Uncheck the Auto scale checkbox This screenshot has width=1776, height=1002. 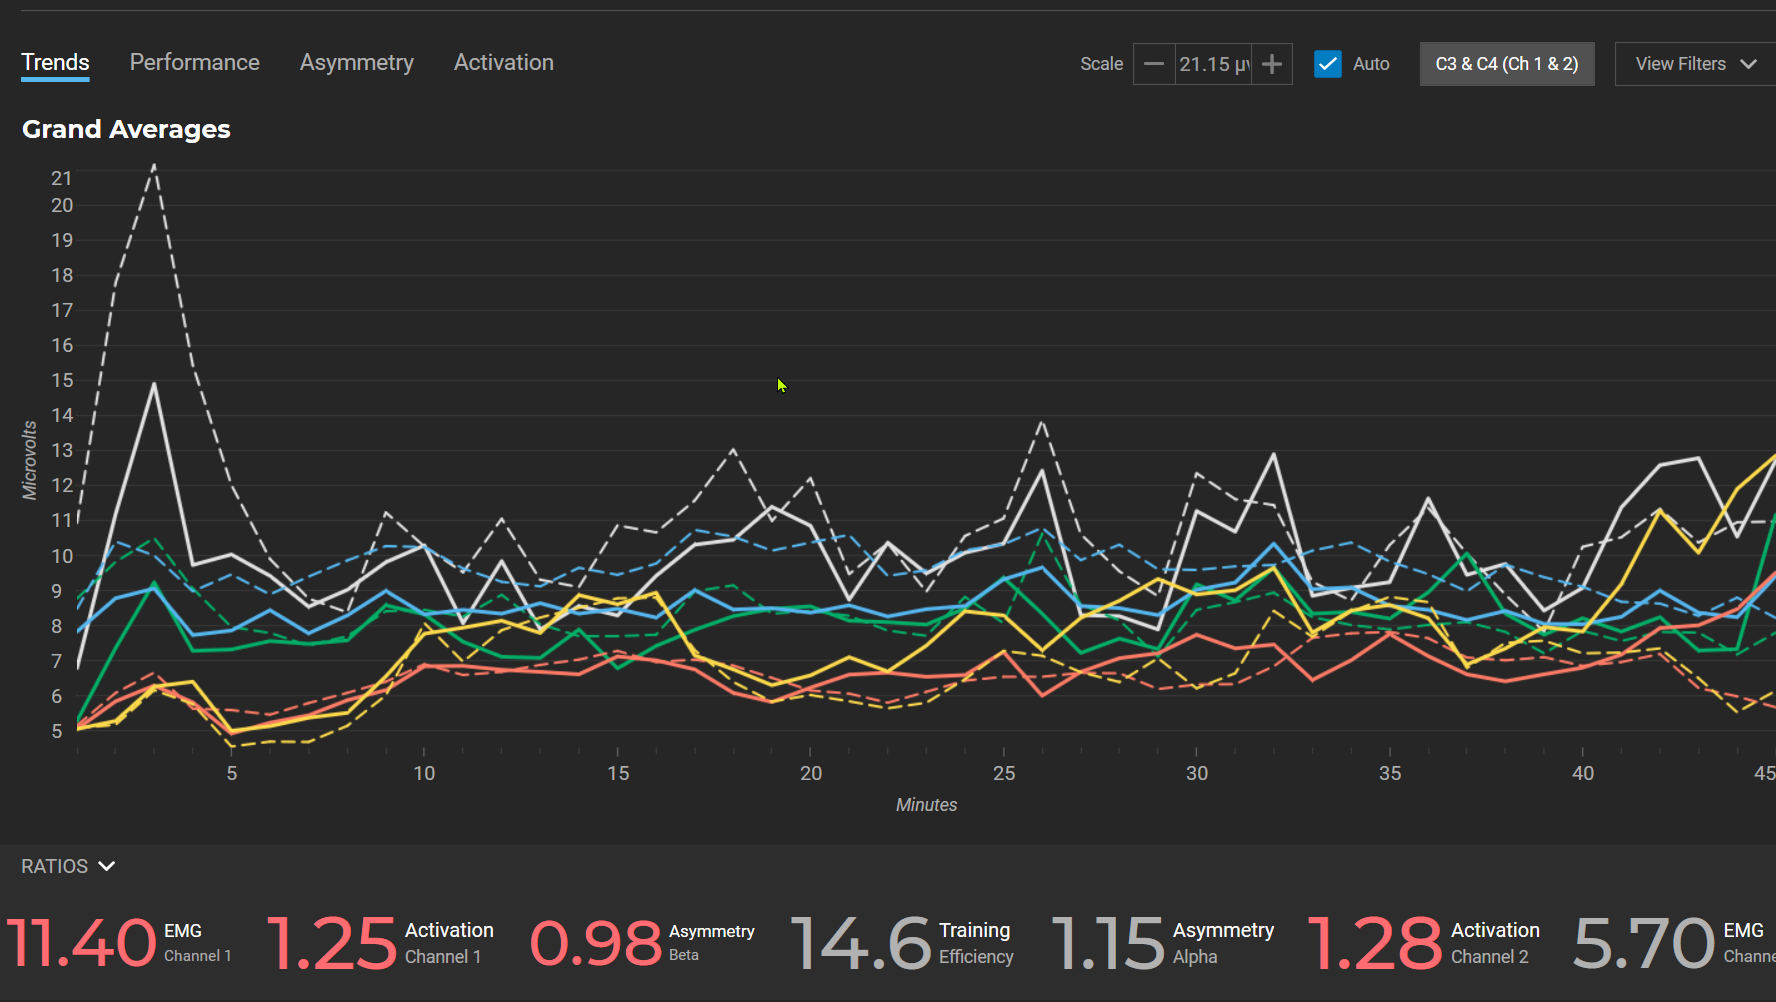pyautogui.click(x=1327, y=64)
